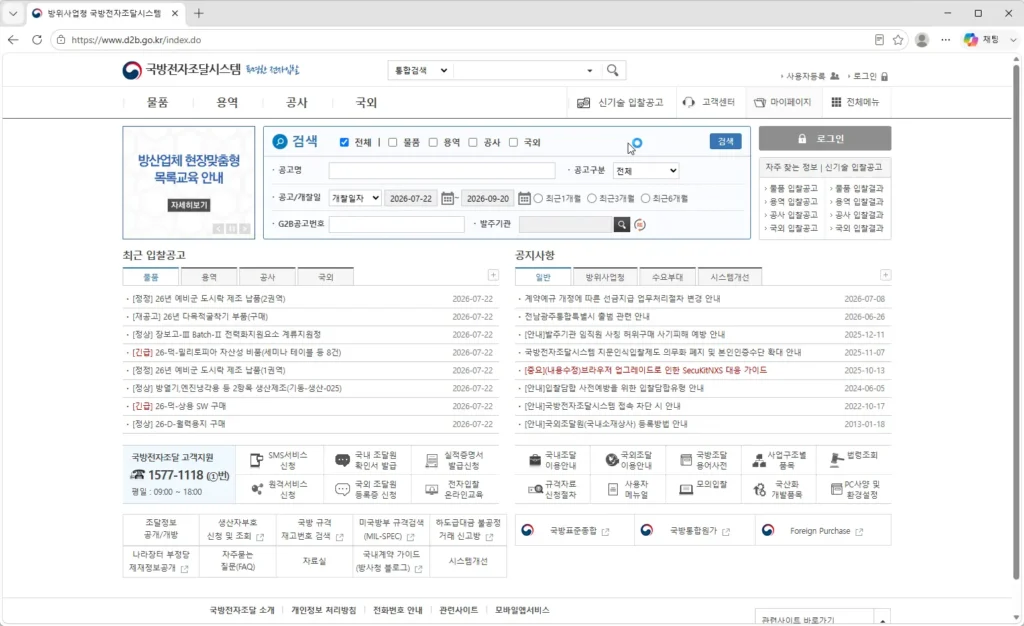Open 국외 조달원 등록증 신청 icon
Viewport: 1024px width, 626px height.
pos(342,490)
